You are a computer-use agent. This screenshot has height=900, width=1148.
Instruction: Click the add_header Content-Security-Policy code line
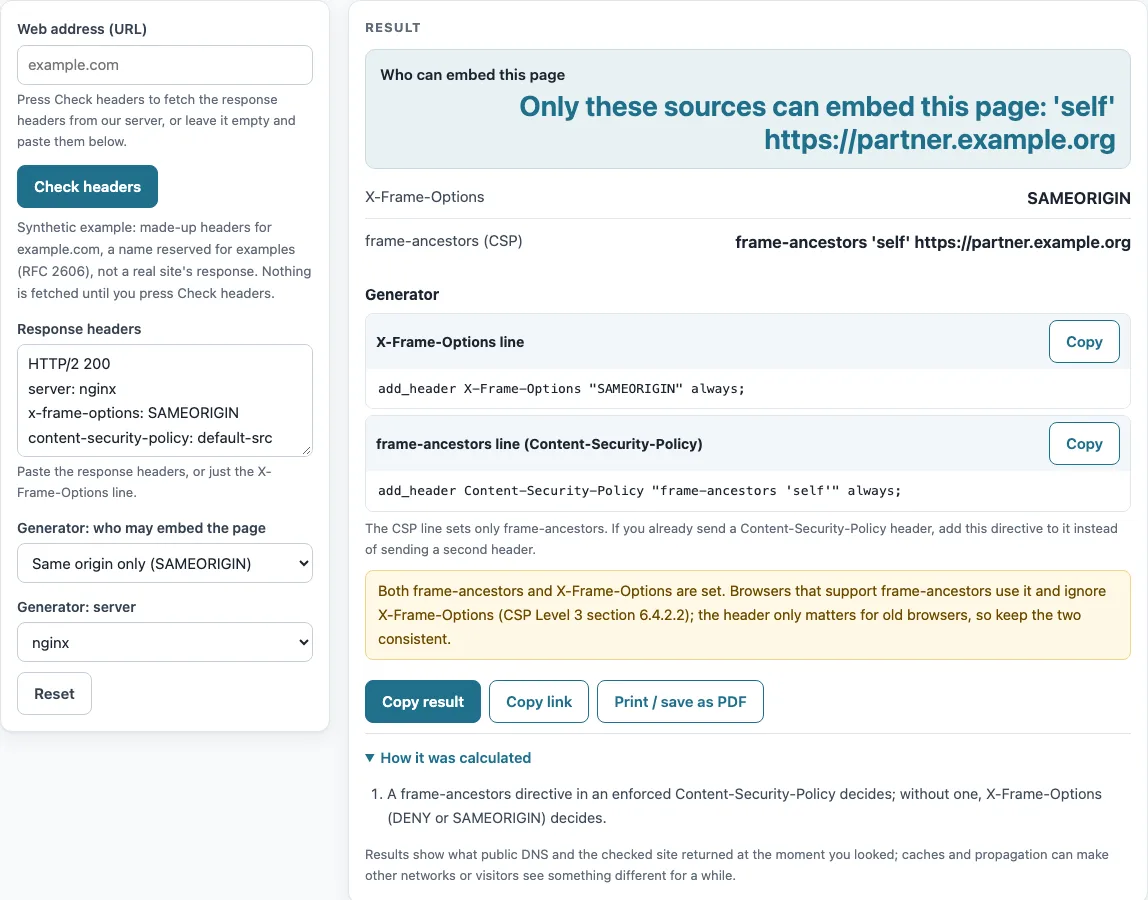639,491
